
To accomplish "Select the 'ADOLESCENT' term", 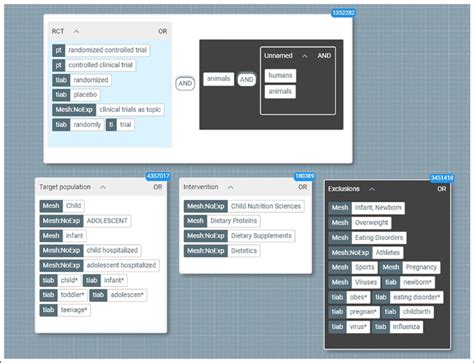I will click(x=107, y=221).
